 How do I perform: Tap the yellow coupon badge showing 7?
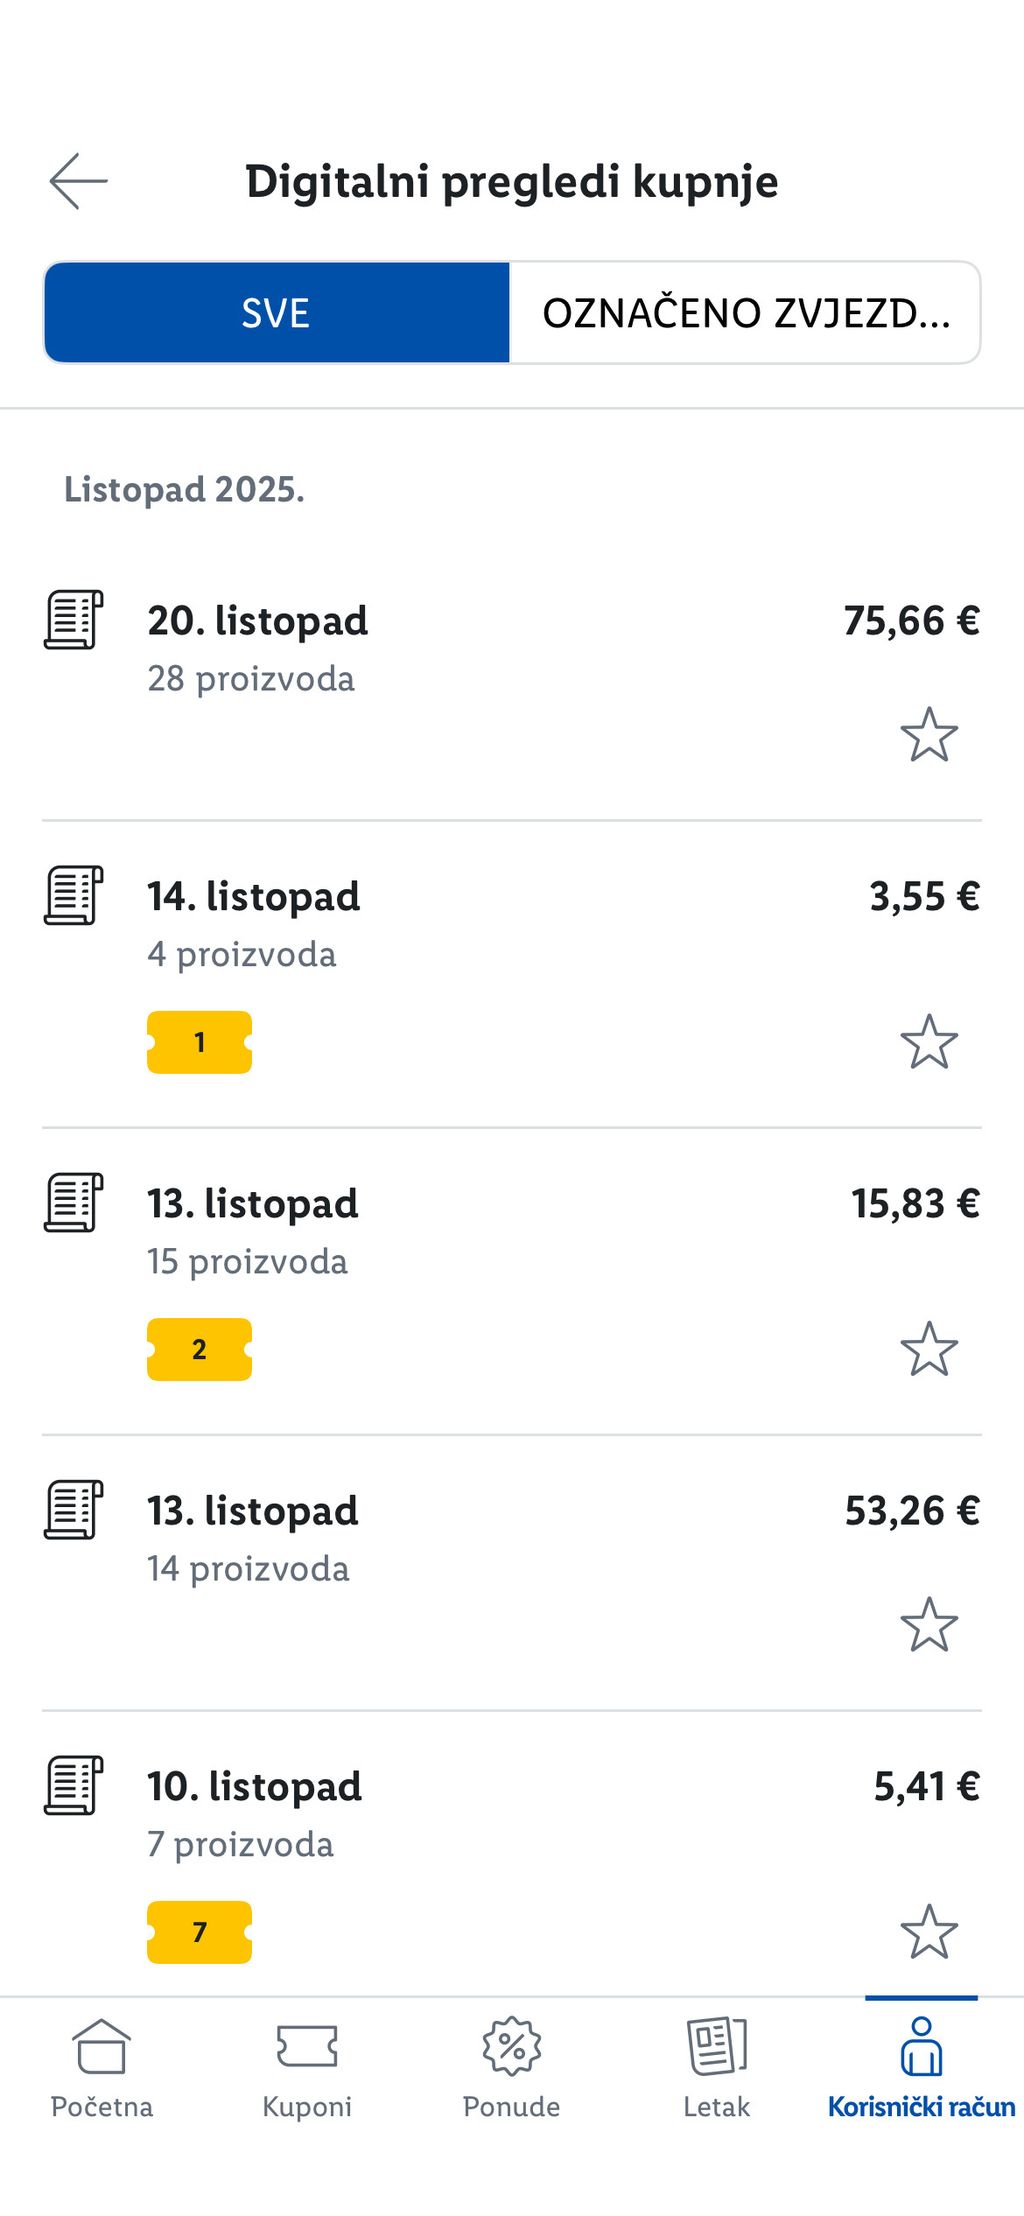tap(199, 1932)
